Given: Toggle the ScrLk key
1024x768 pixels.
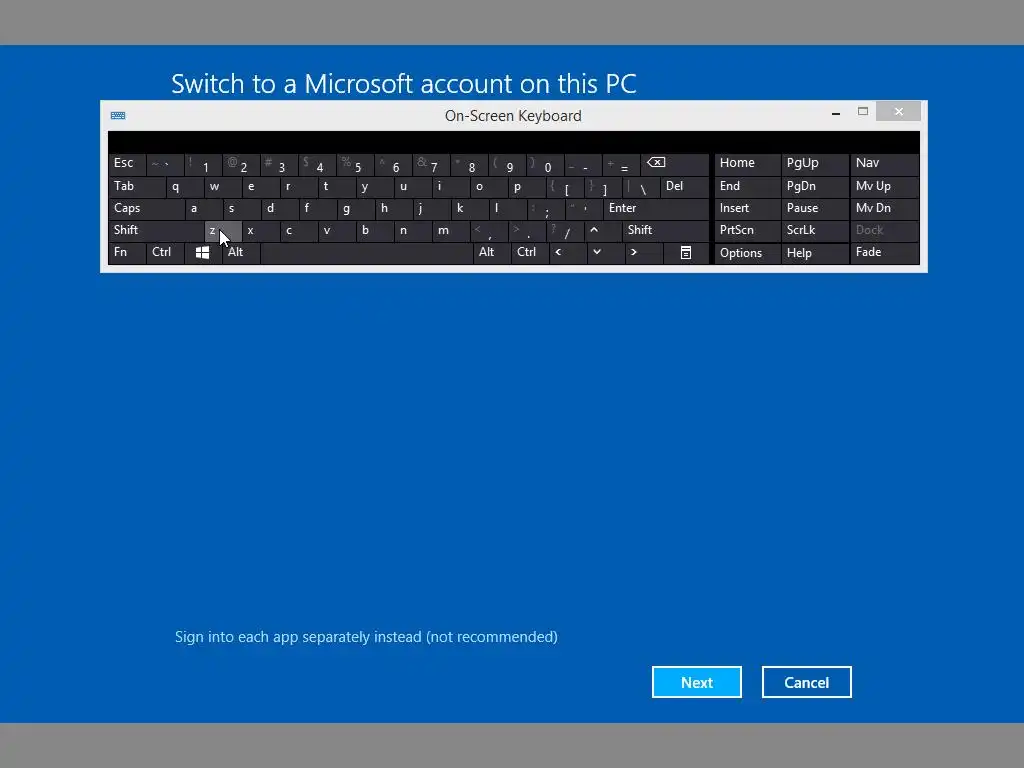Looking at the screenshot, I should pyautogui.click(x=815, y=231).
